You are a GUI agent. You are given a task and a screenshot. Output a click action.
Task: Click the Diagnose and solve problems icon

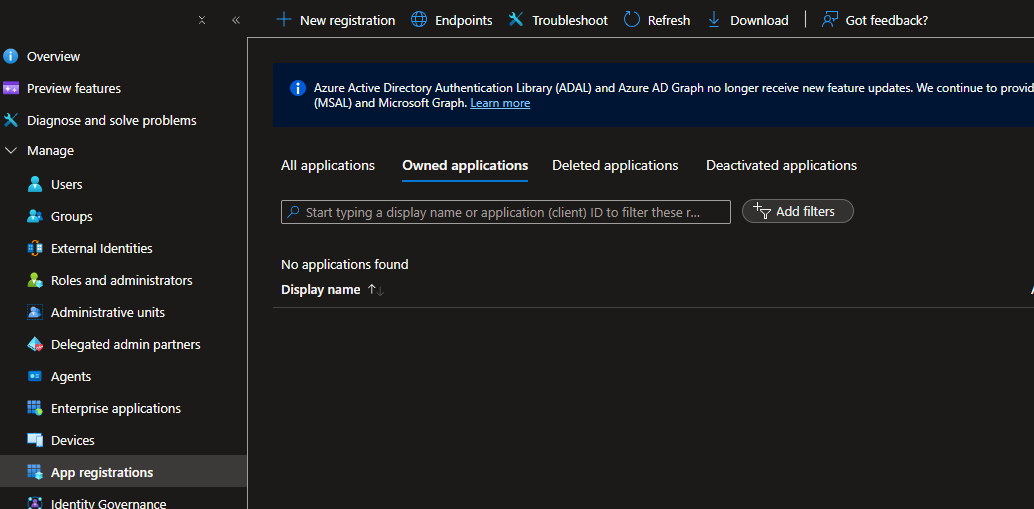(11, 120)
